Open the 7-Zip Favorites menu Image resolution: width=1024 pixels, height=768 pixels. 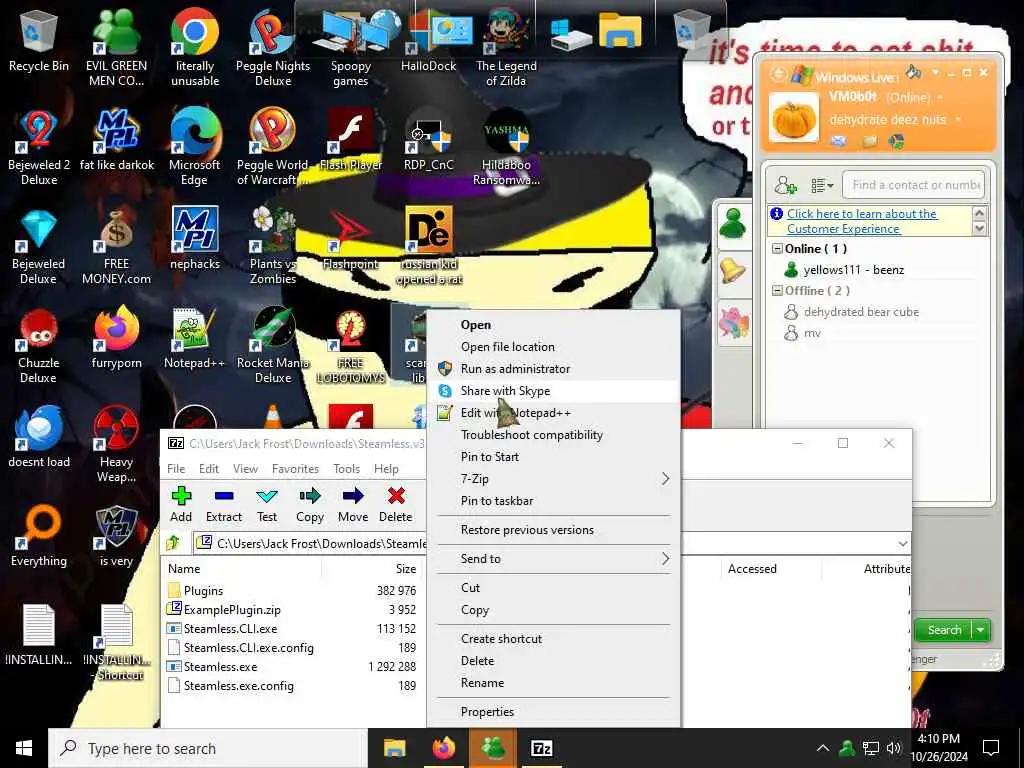(x=295, y=469)
